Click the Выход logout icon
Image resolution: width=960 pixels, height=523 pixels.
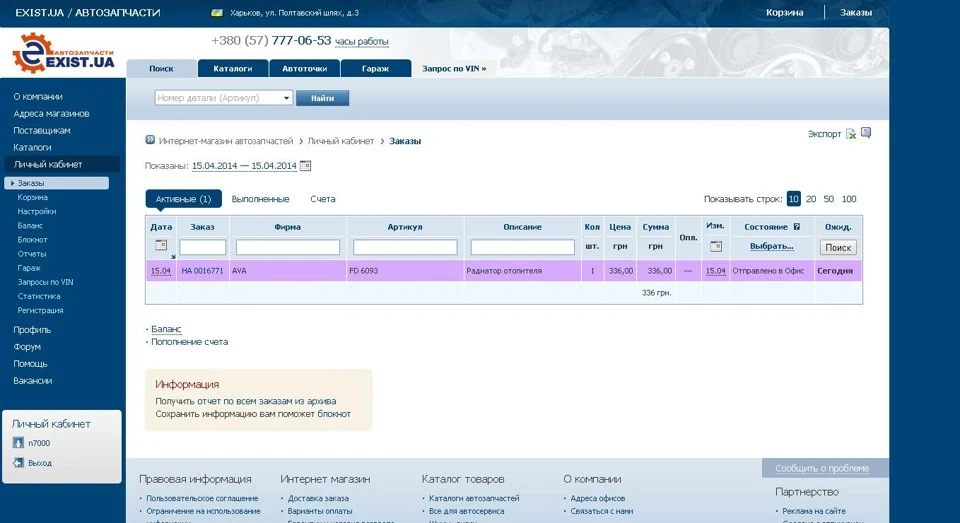[18, 462]
